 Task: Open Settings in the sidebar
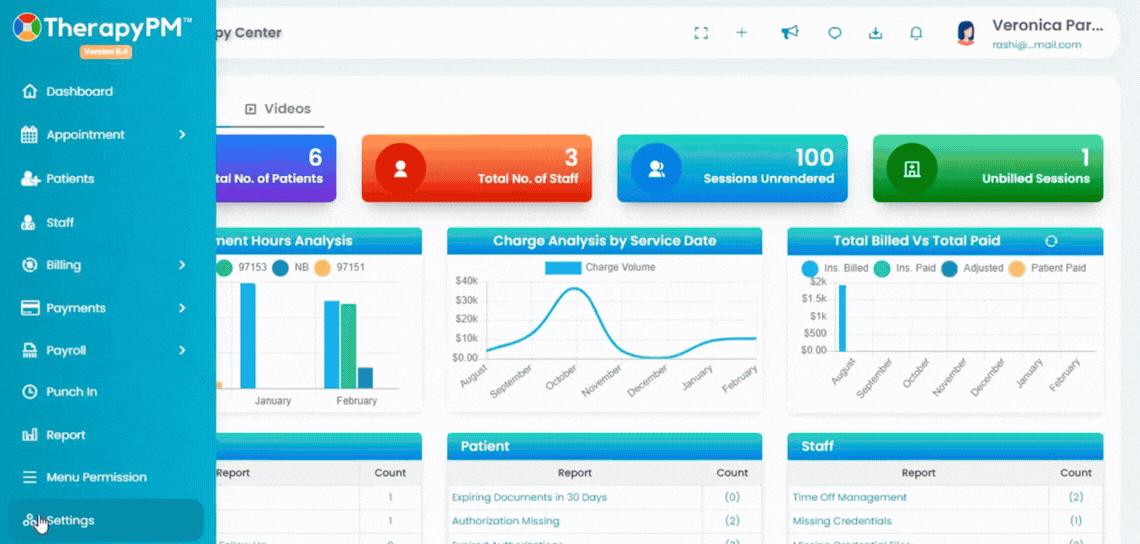[106, 521]
